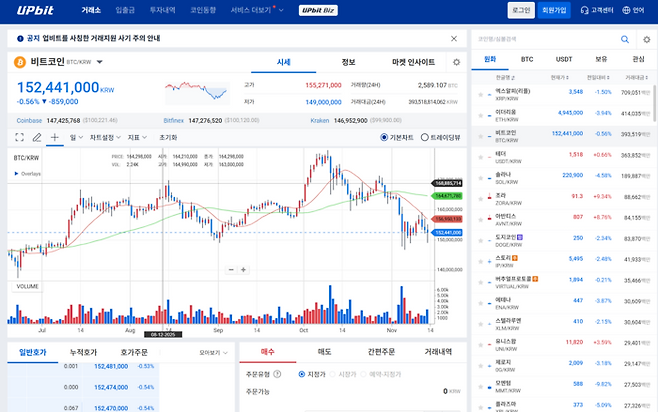Favorite BTC/KRW with star icon
Screen dimensions: 658x412
click(480, 136)
